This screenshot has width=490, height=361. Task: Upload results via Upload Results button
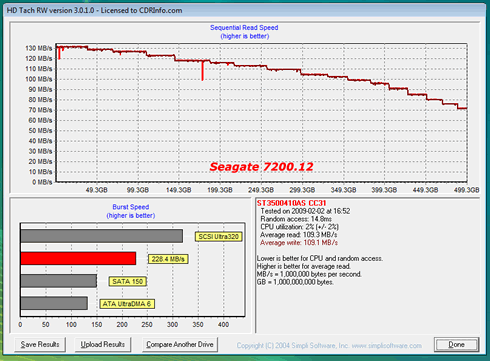[x=103, y=344]
